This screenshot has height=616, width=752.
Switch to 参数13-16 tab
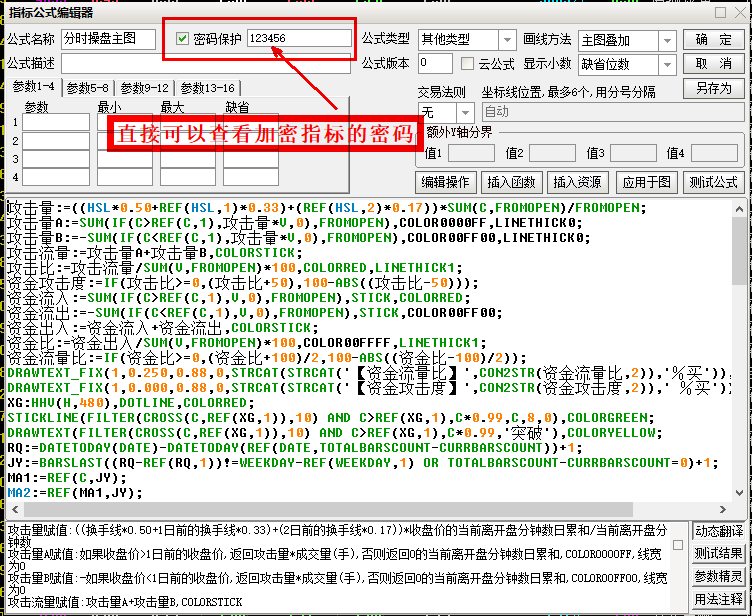point(207,88)
